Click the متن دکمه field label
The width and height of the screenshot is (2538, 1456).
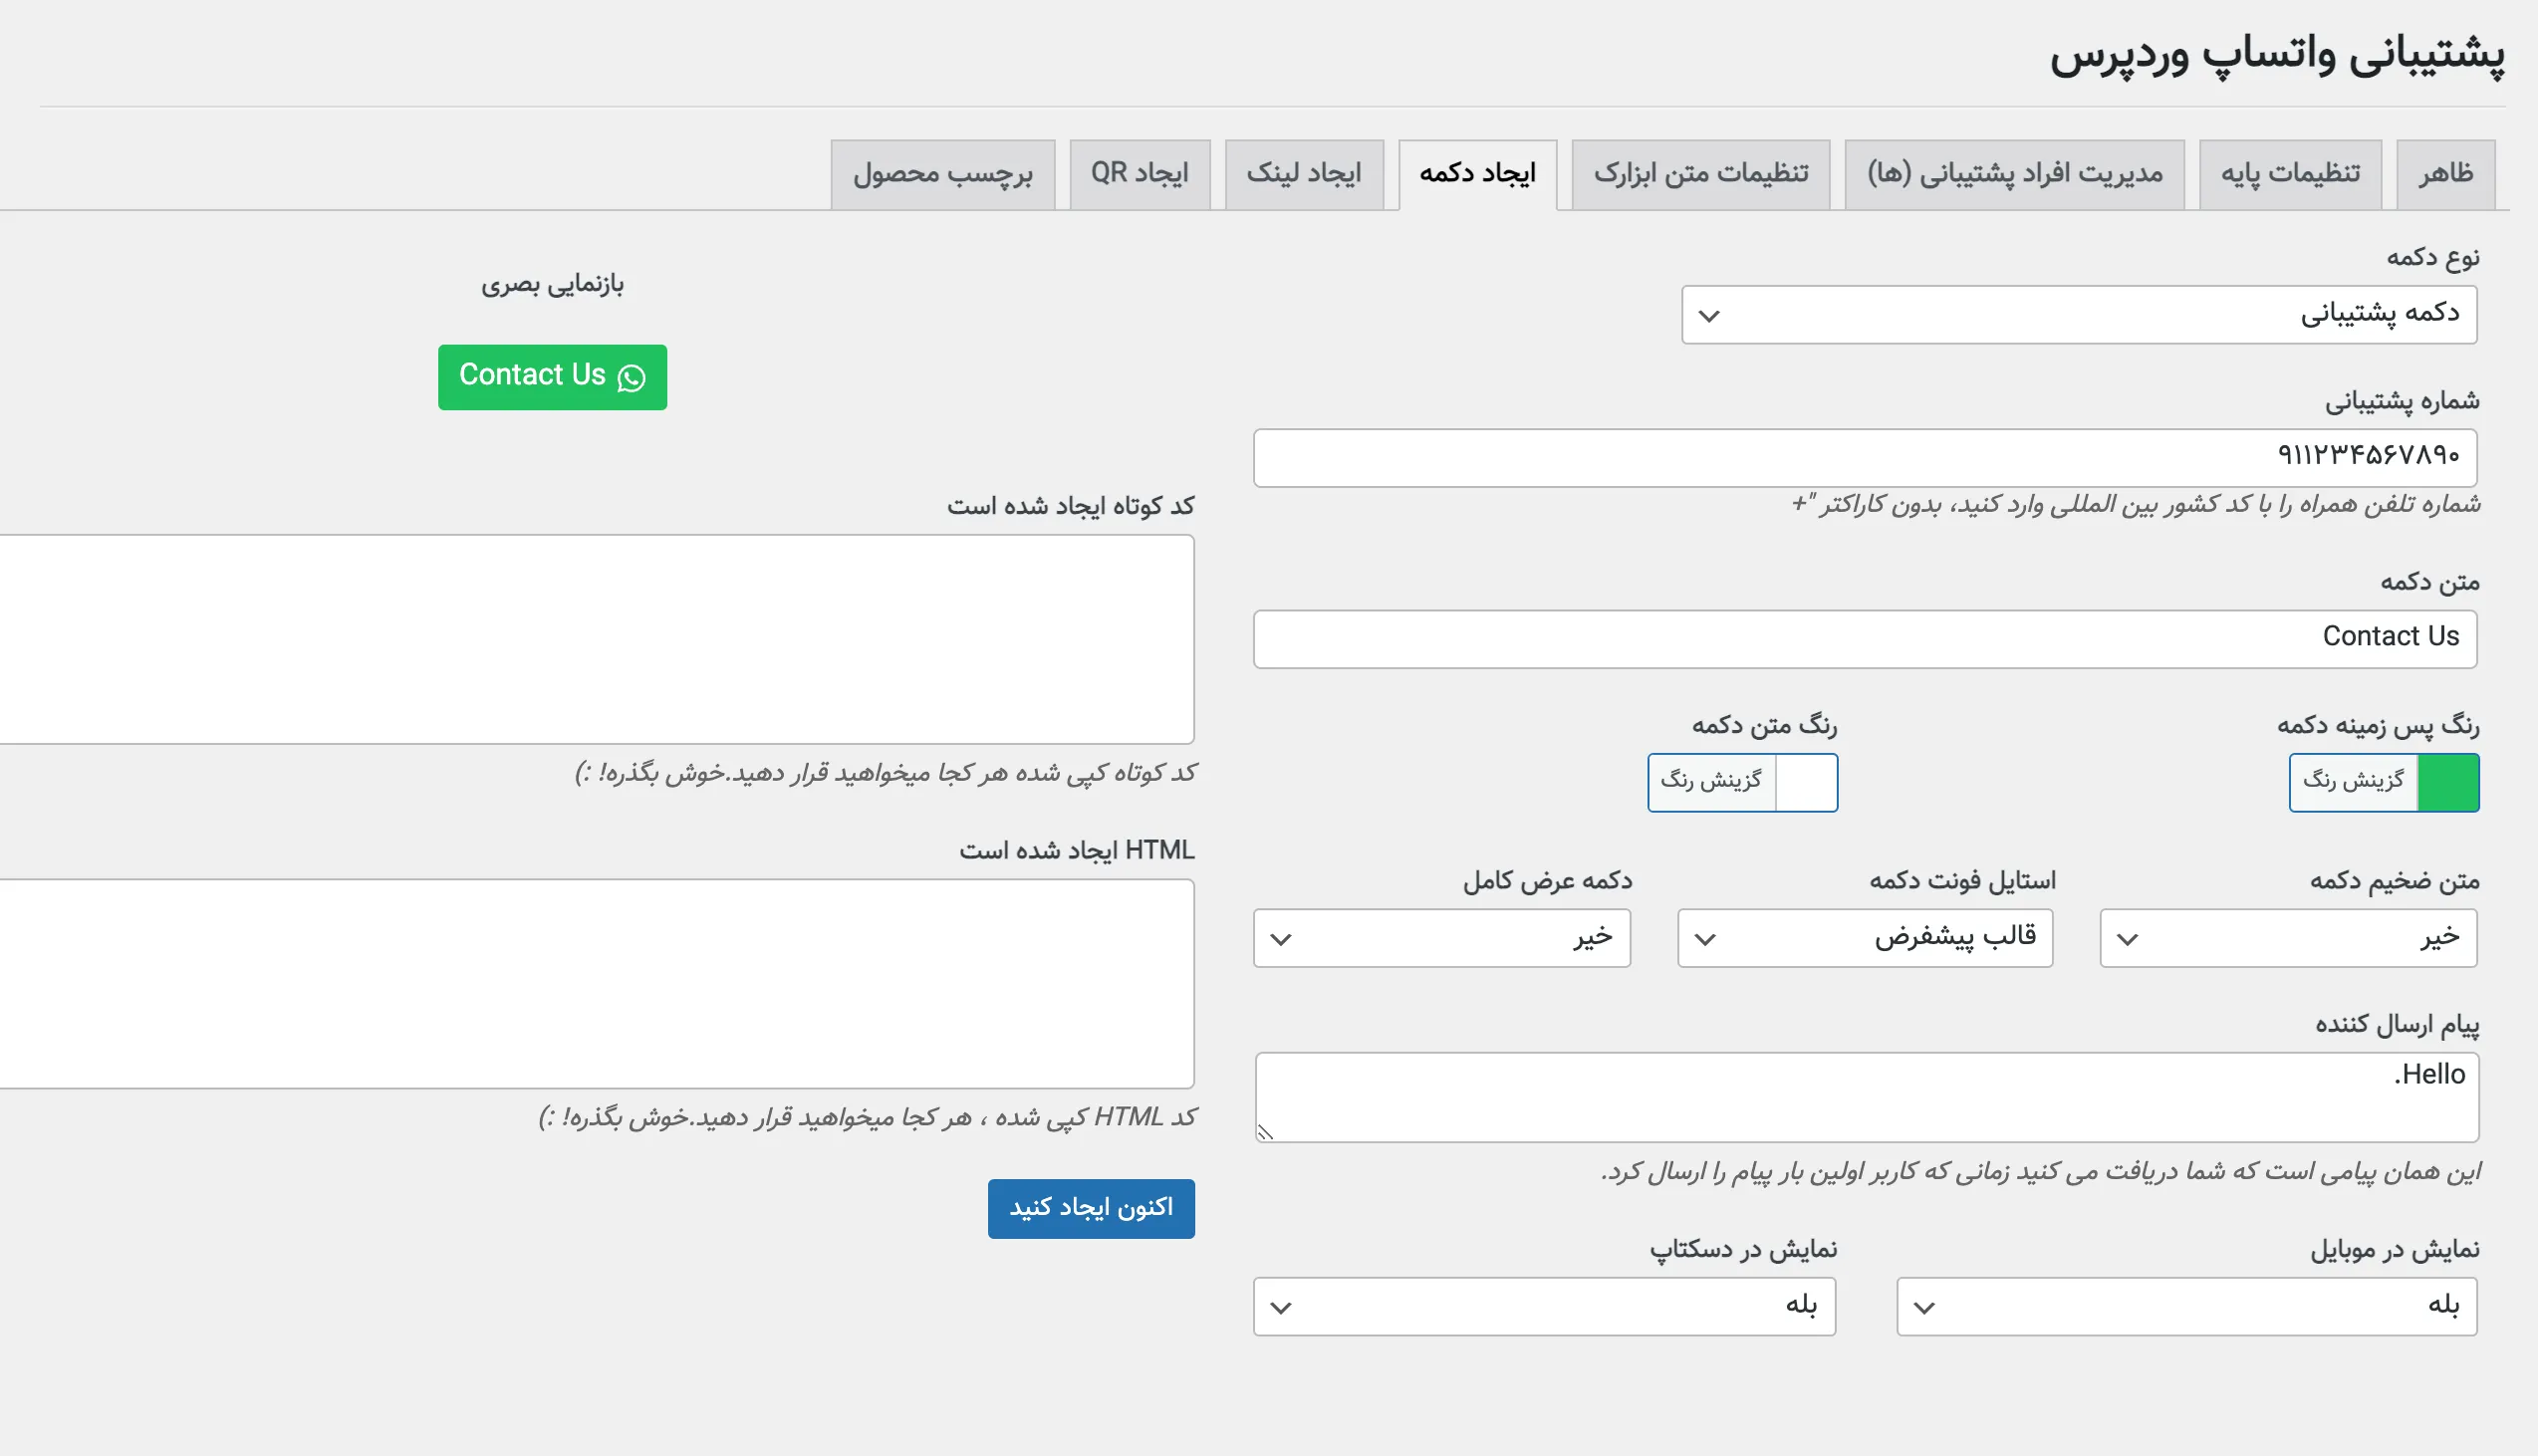(2430, 582)
